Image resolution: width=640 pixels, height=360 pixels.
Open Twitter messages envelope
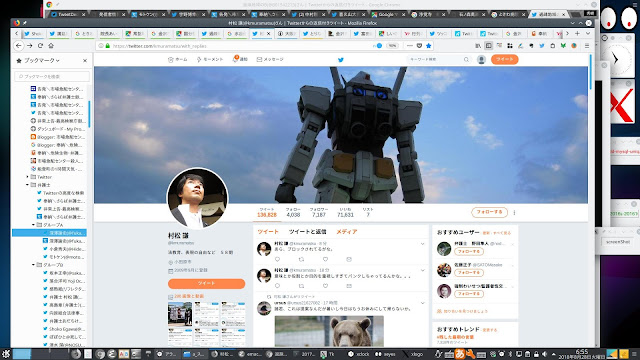click(x=270, y=60)
